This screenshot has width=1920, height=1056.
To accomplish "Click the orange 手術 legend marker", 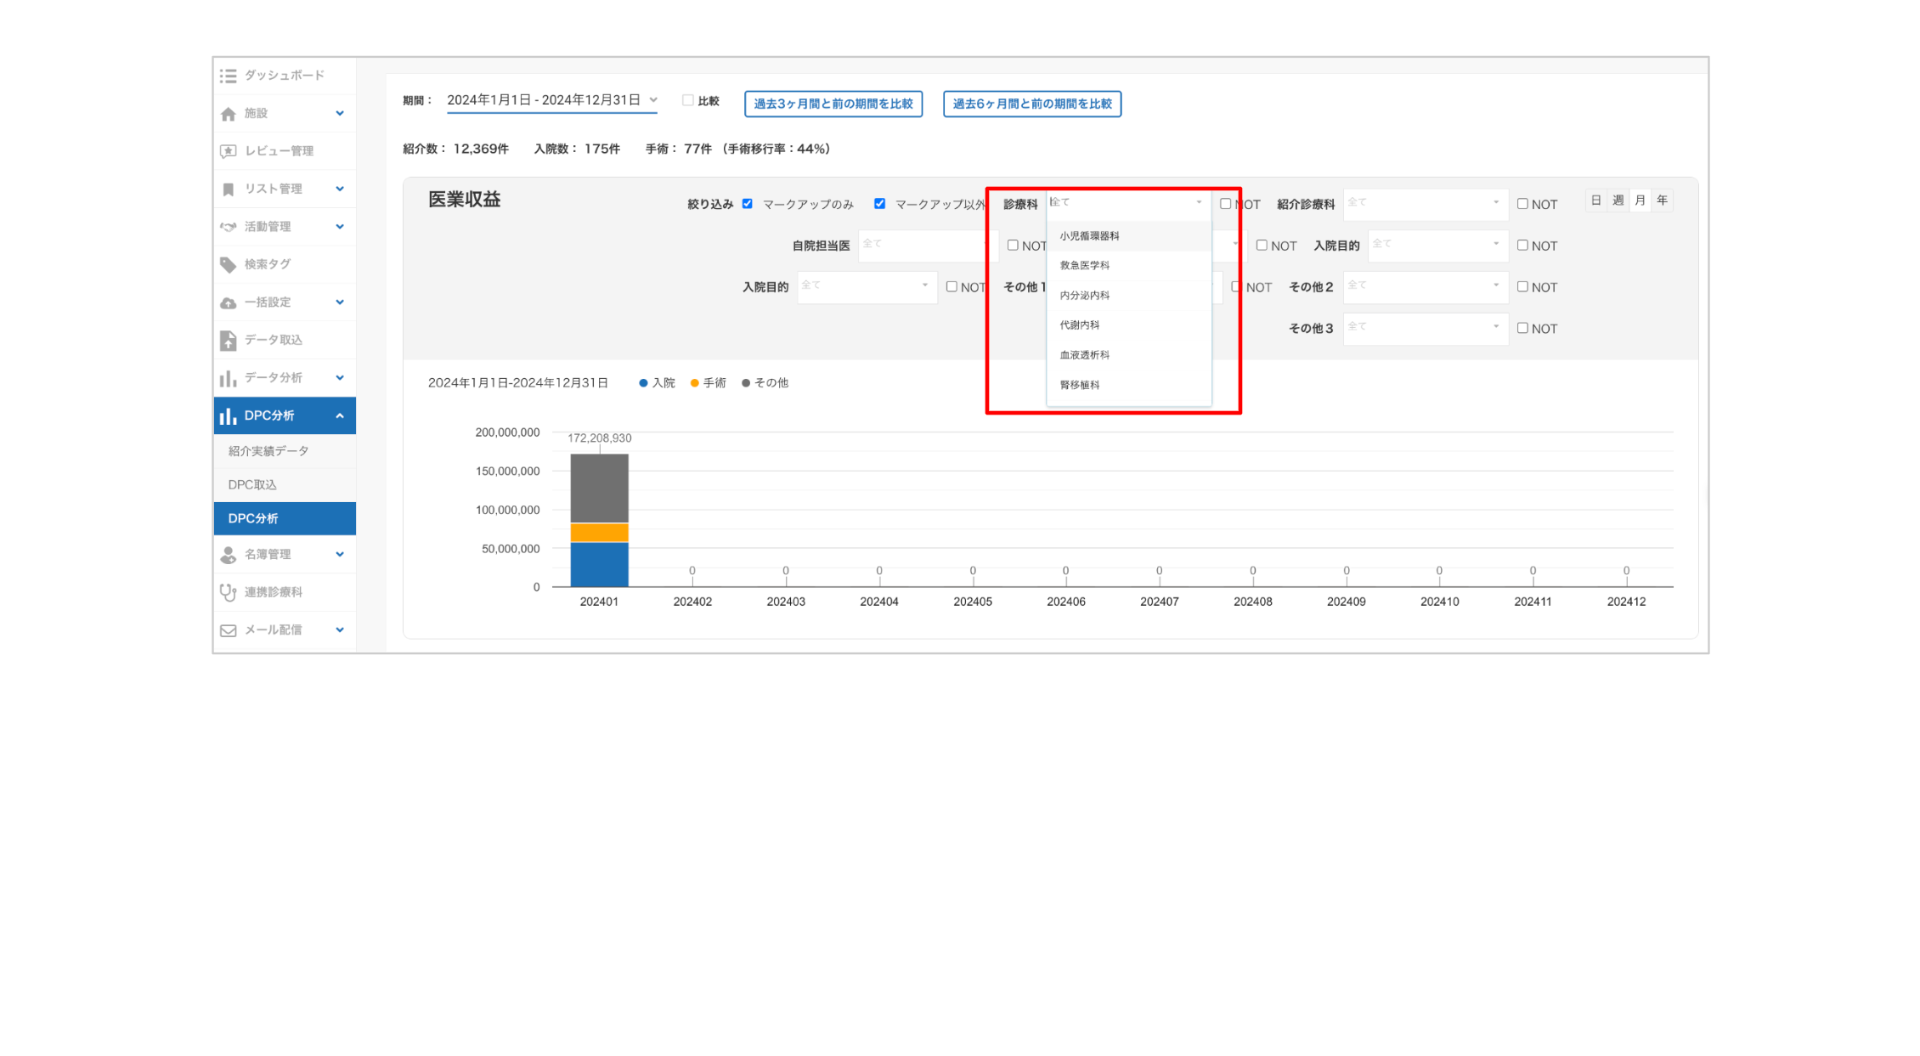I will (x=695, y=383).
